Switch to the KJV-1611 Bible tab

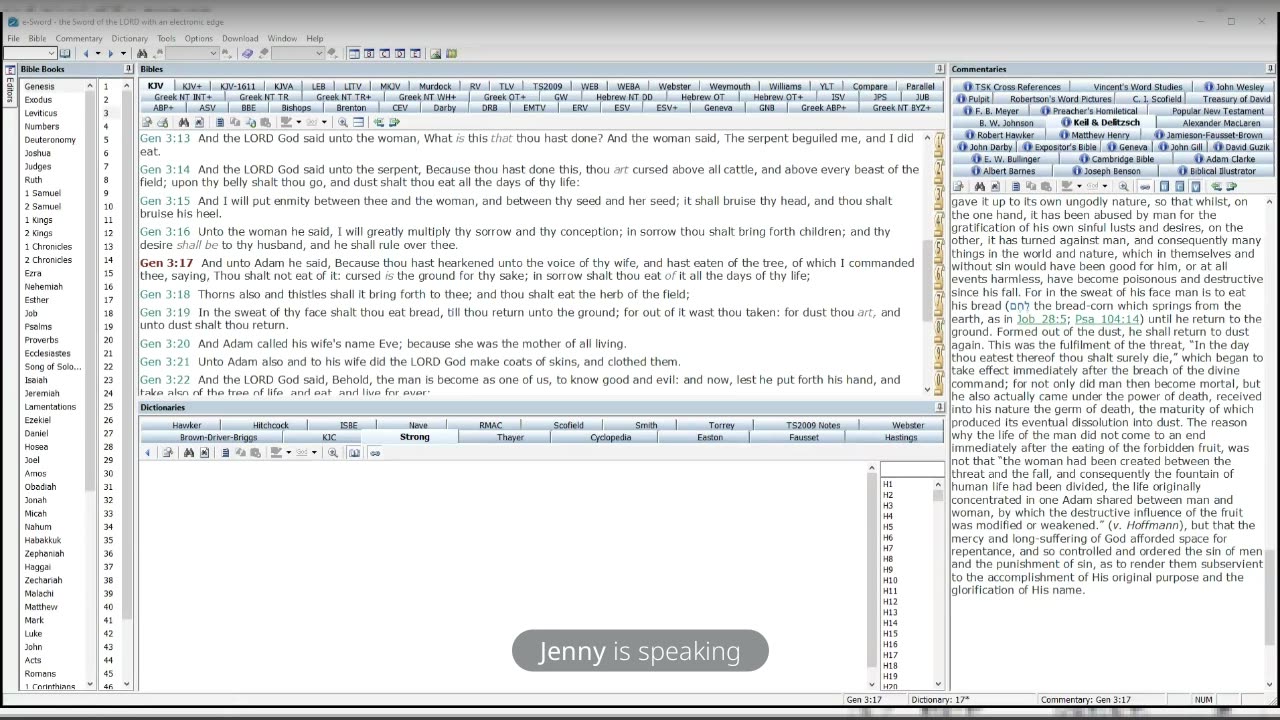[x=238, y=86]
